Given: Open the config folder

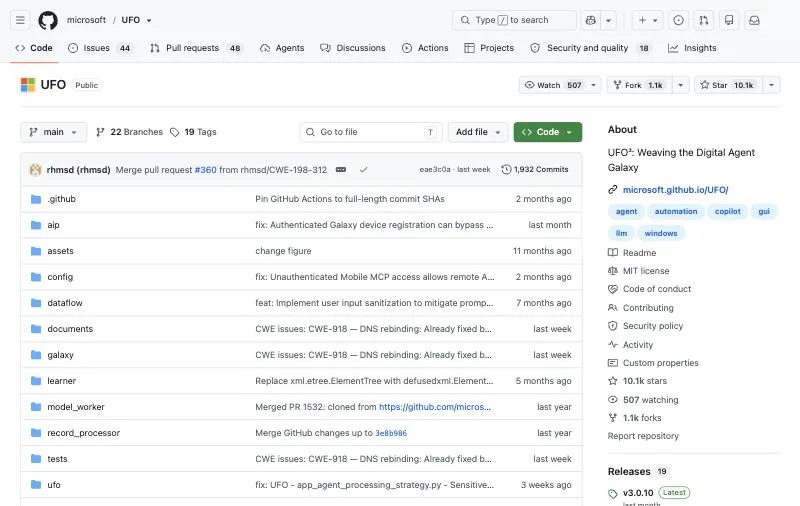Looking at the screenshot, I should tap(60, 277).
